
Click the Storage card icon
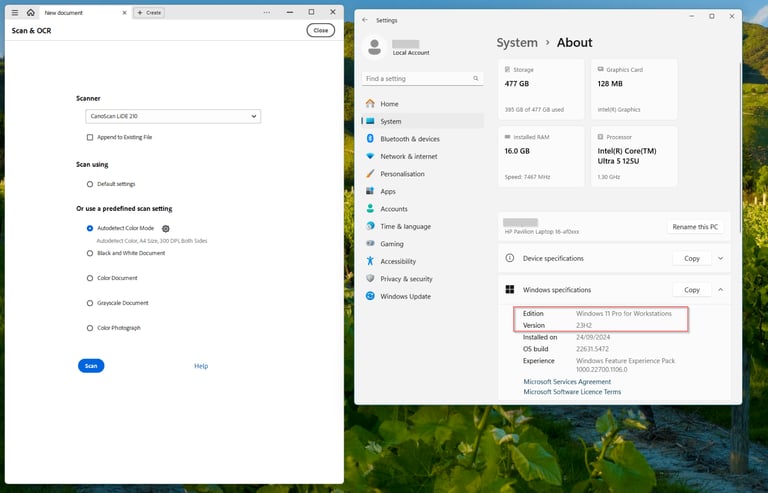pyautogui.click(x=507, y=70)
